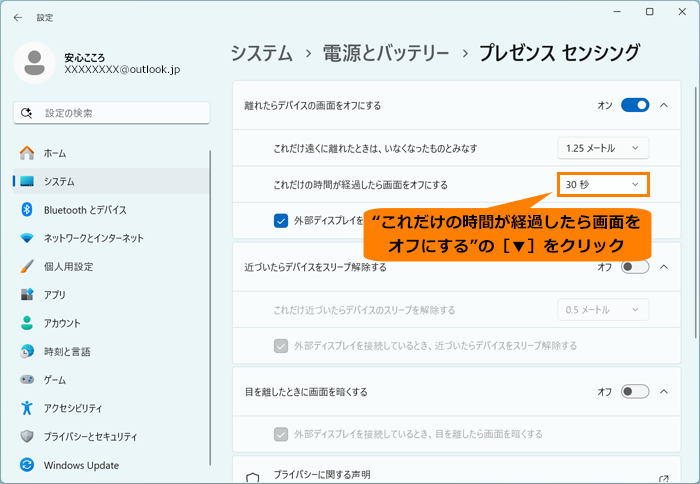The image size is (700, 484).
Task: Collapse 近づいたらデバイスをスリープ解除する section chevron
Action: [664, 267]
